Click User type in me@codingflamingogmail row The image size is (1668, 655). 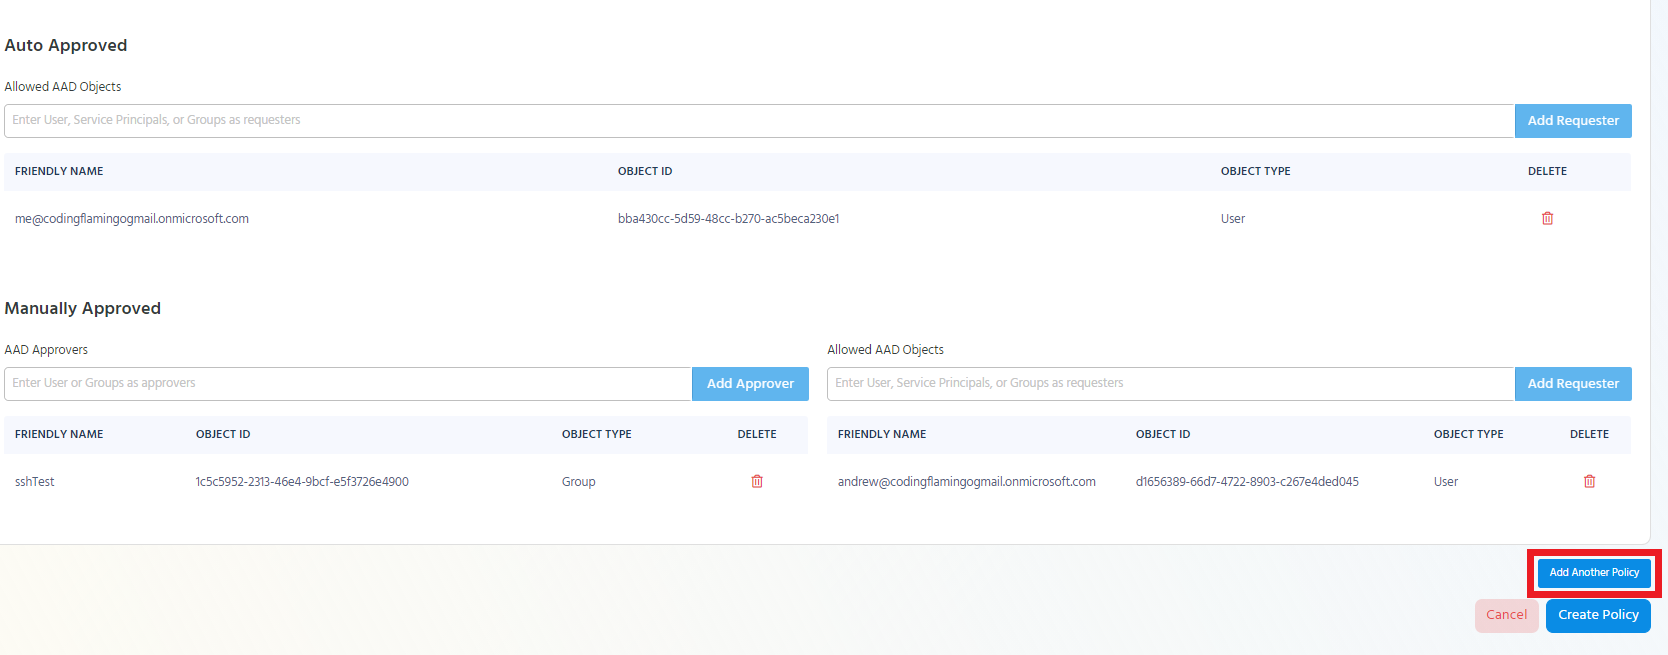(x=1233, y=219)
